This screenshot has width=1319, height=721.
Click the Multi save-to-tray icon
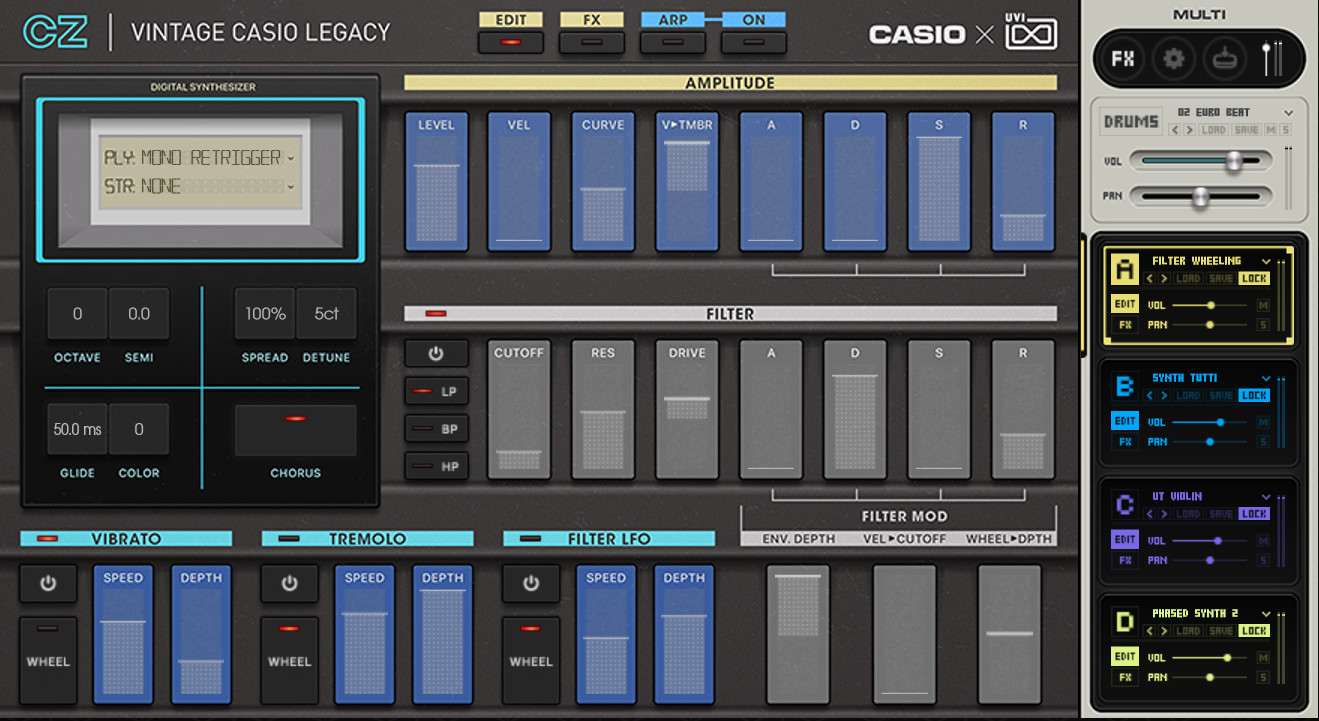coord(1224,59)
